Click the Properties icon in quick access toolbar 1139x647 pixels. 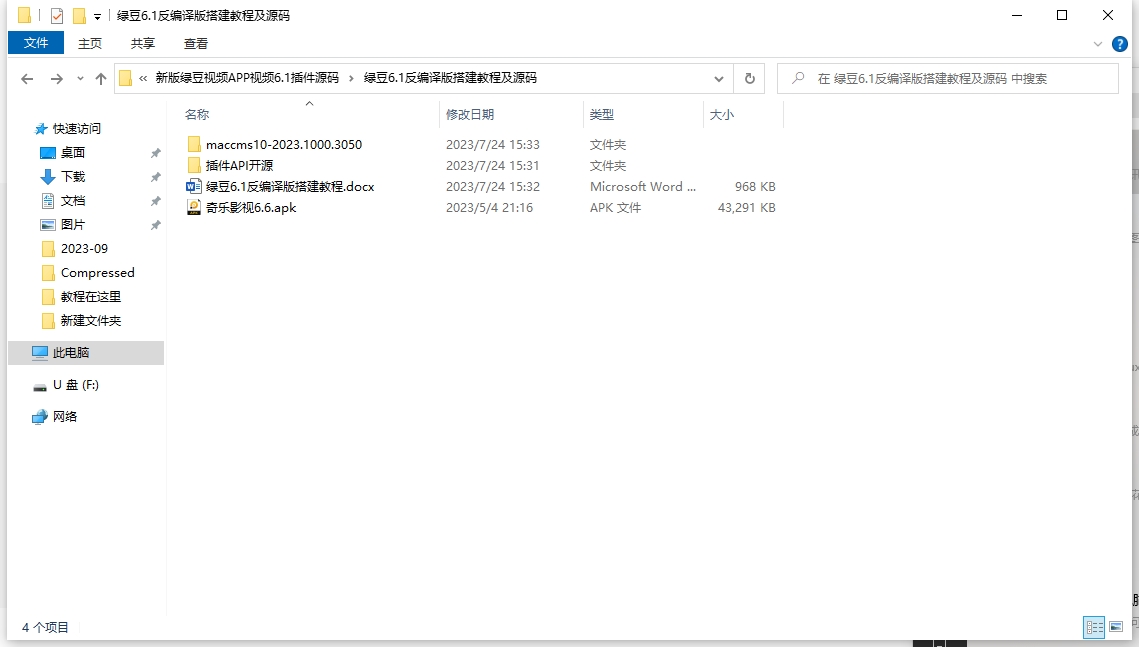[57, 15]
